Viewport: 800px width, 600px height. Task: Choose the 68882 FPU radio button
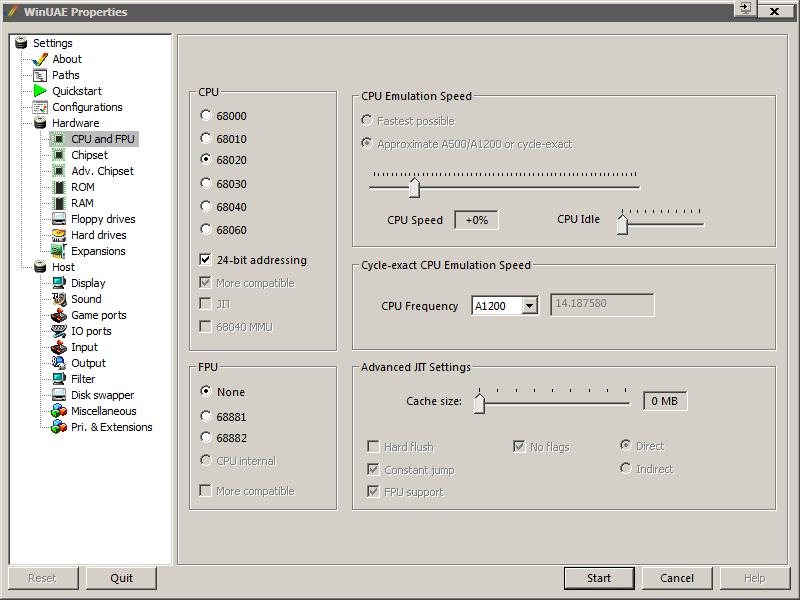click(206, 437)
